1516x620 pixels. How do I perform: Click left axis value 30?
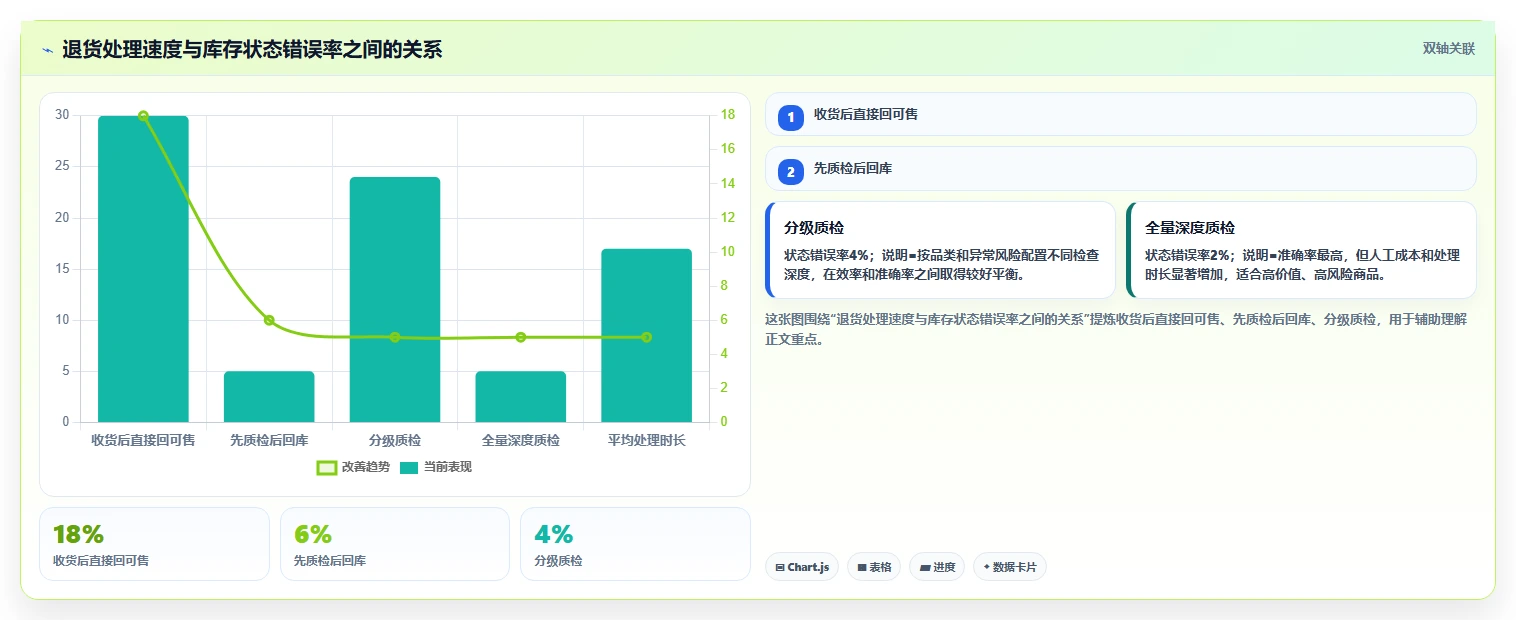(x=62, y=115)
